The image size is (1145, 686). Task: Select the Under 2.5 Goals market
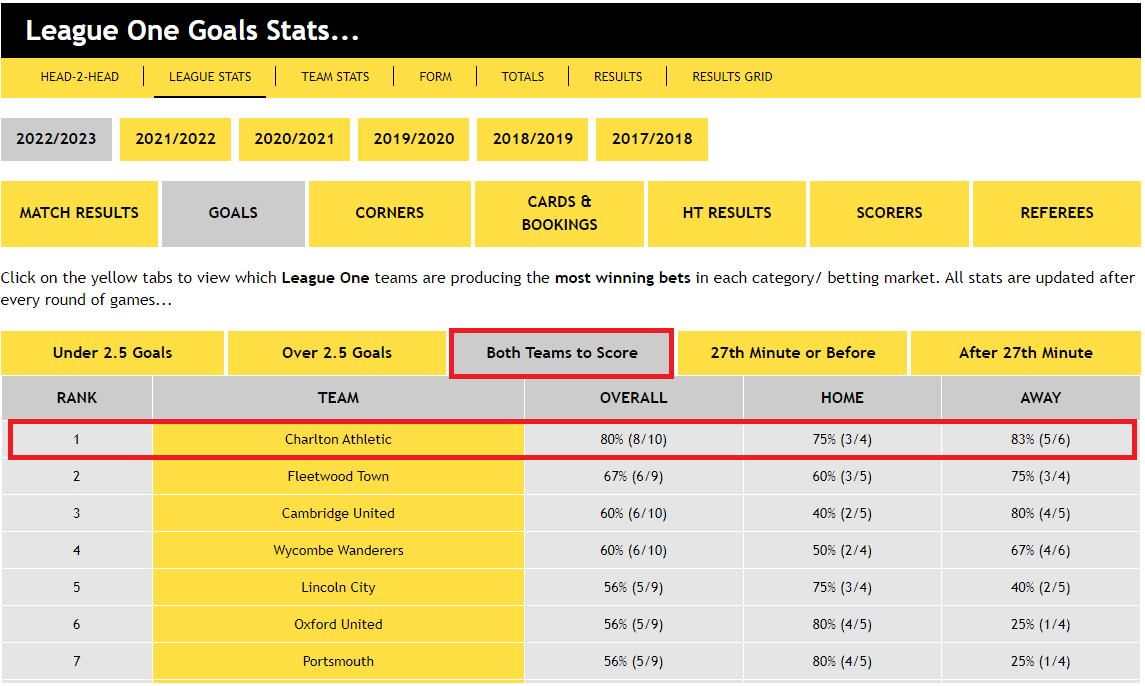pyautogui.click(x=112, y=352)
